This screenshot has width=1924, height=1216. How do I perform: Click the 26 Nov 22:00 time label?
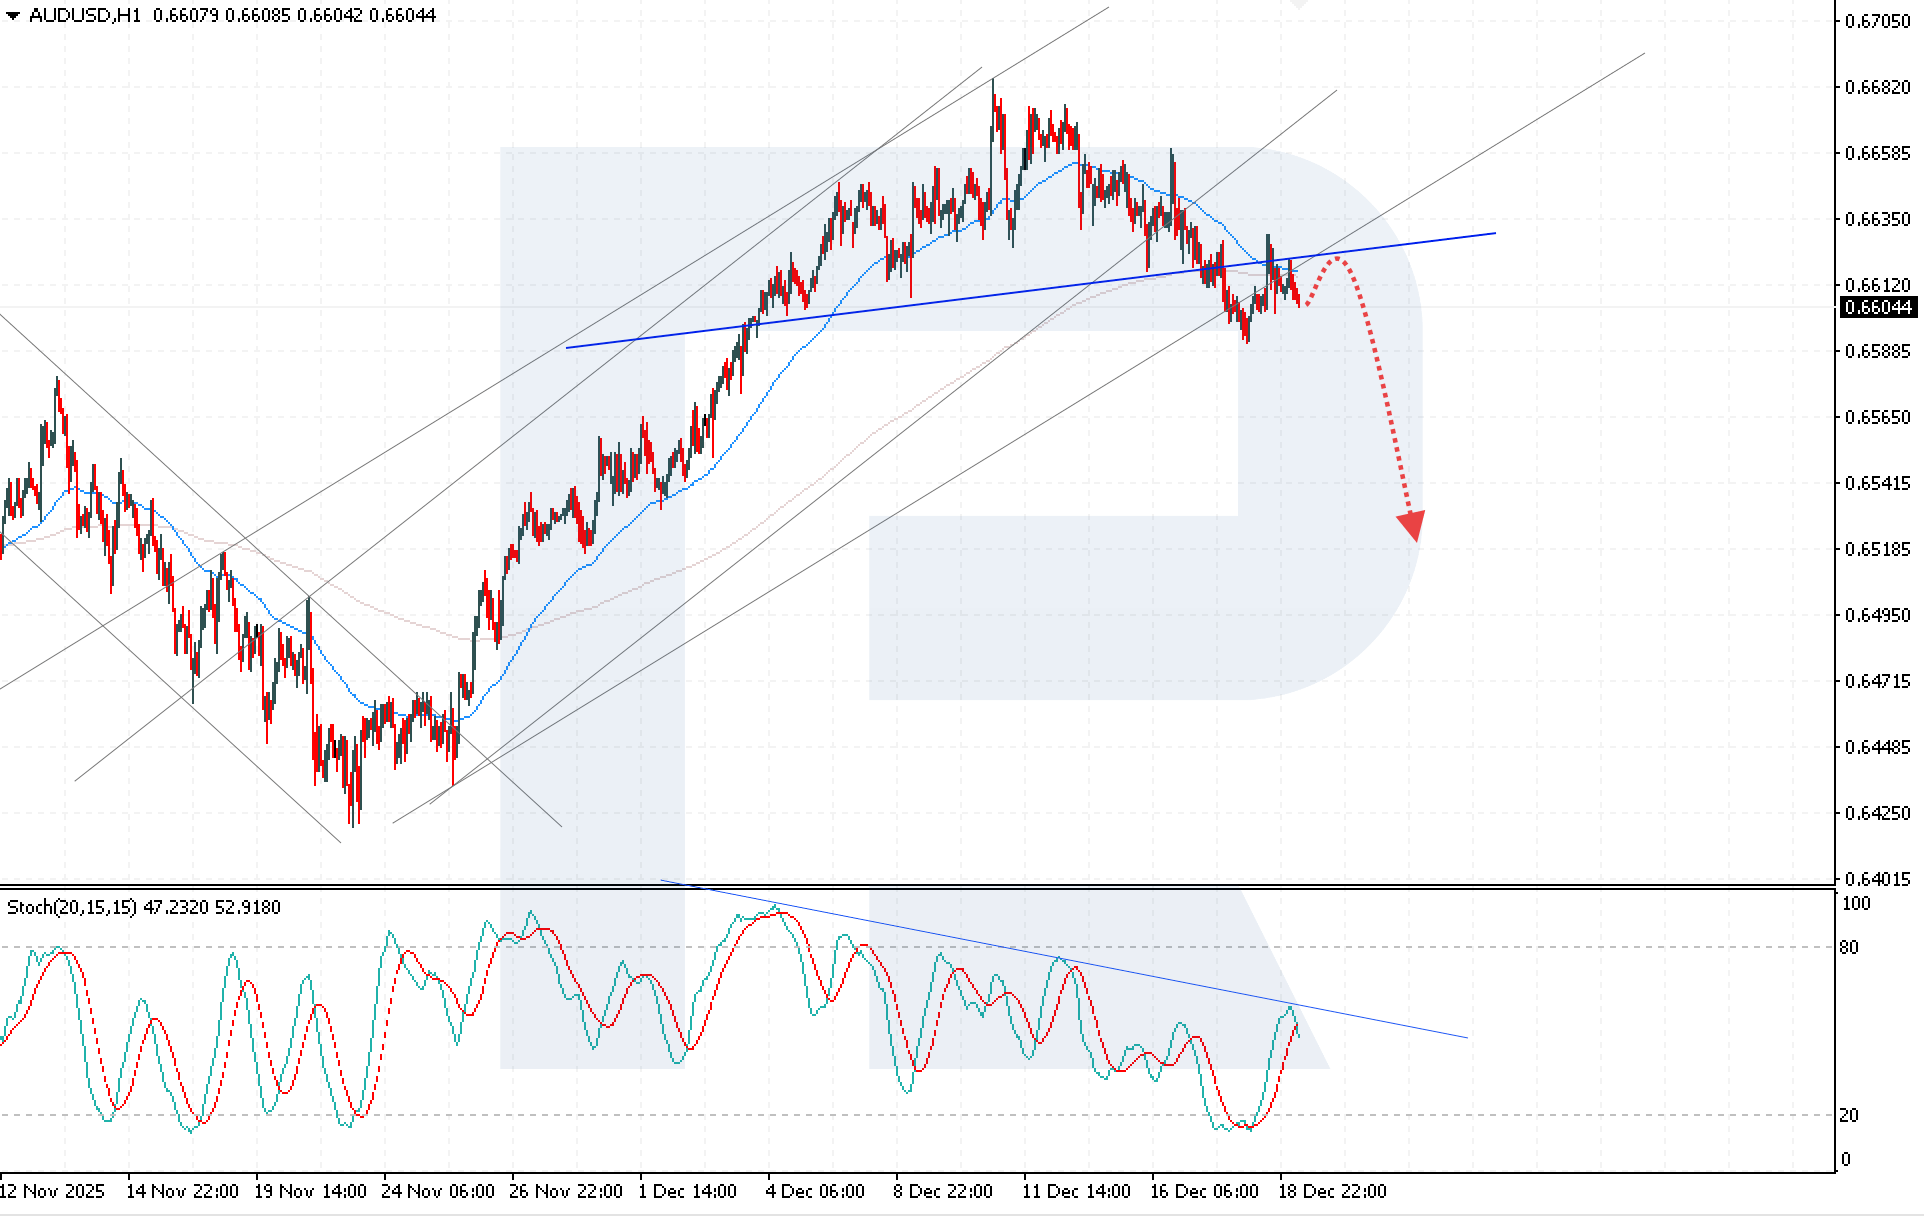(566, 1191)
